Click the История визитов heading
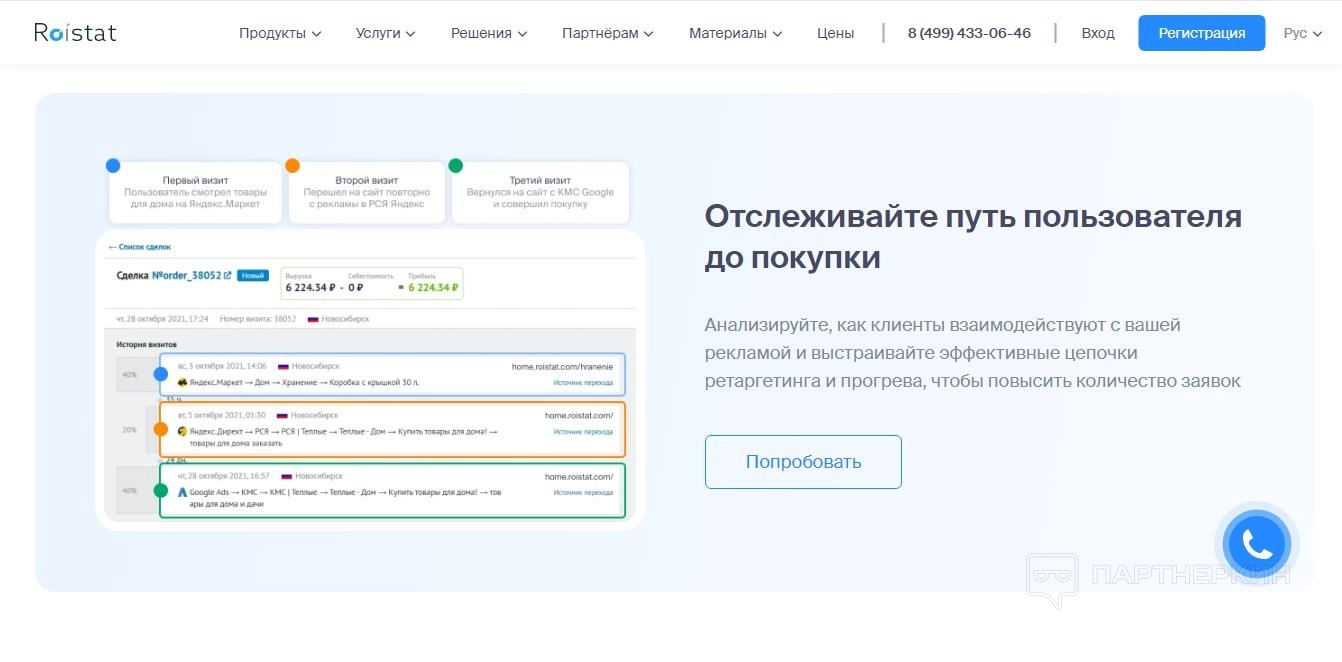The height and width of the screenshot is (662, 1342). (147, 344)
